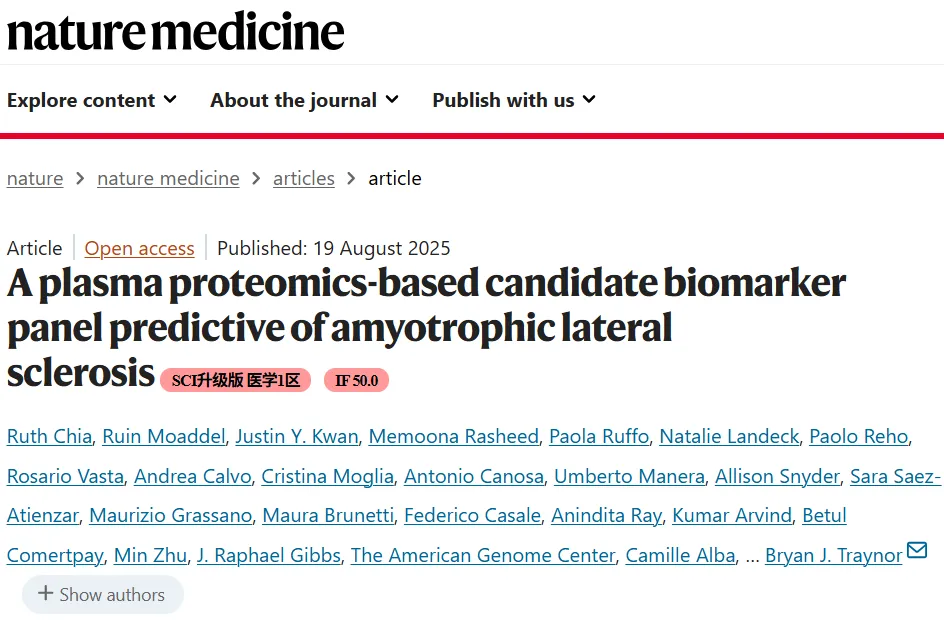This screenshot has height=627, width=944.
Task: Expand the Explore content menu
Action: click(92, 100)
